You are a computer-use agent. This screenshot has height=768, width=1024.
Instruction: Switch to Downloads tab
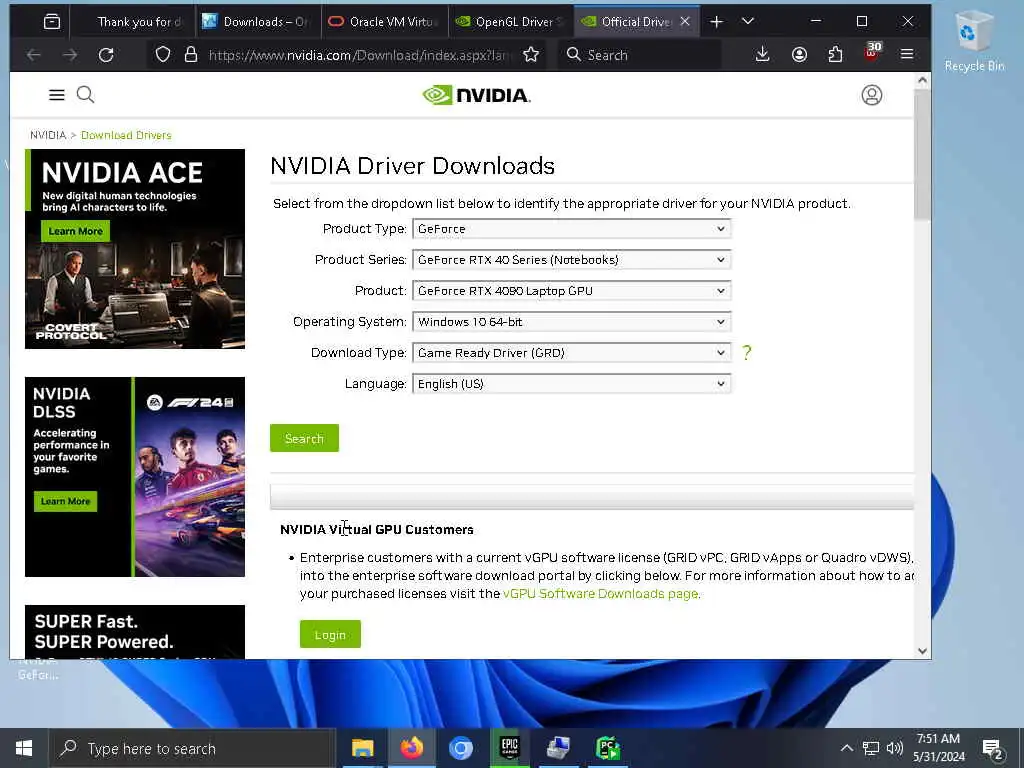click(258, 22)
